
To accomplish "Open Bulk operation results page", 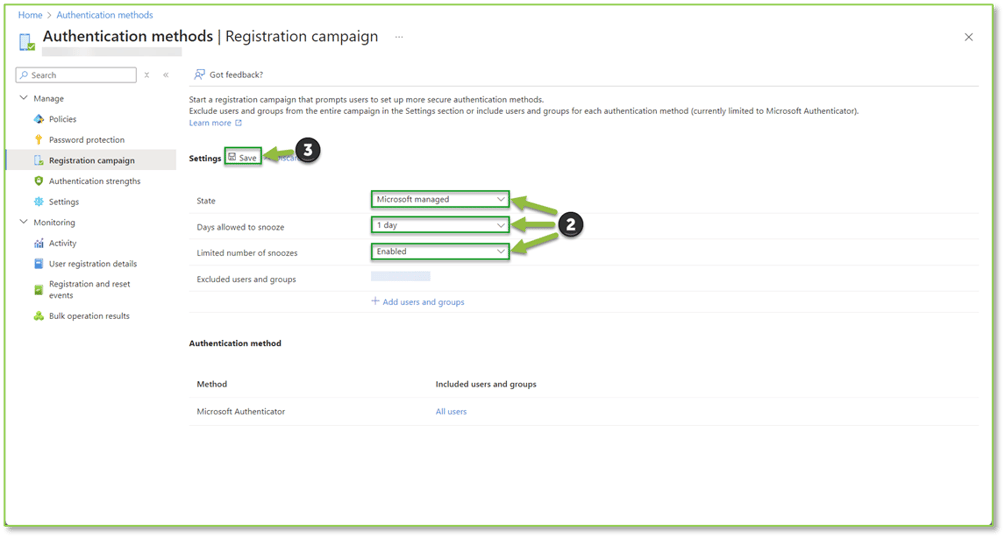I will [89, 316].
